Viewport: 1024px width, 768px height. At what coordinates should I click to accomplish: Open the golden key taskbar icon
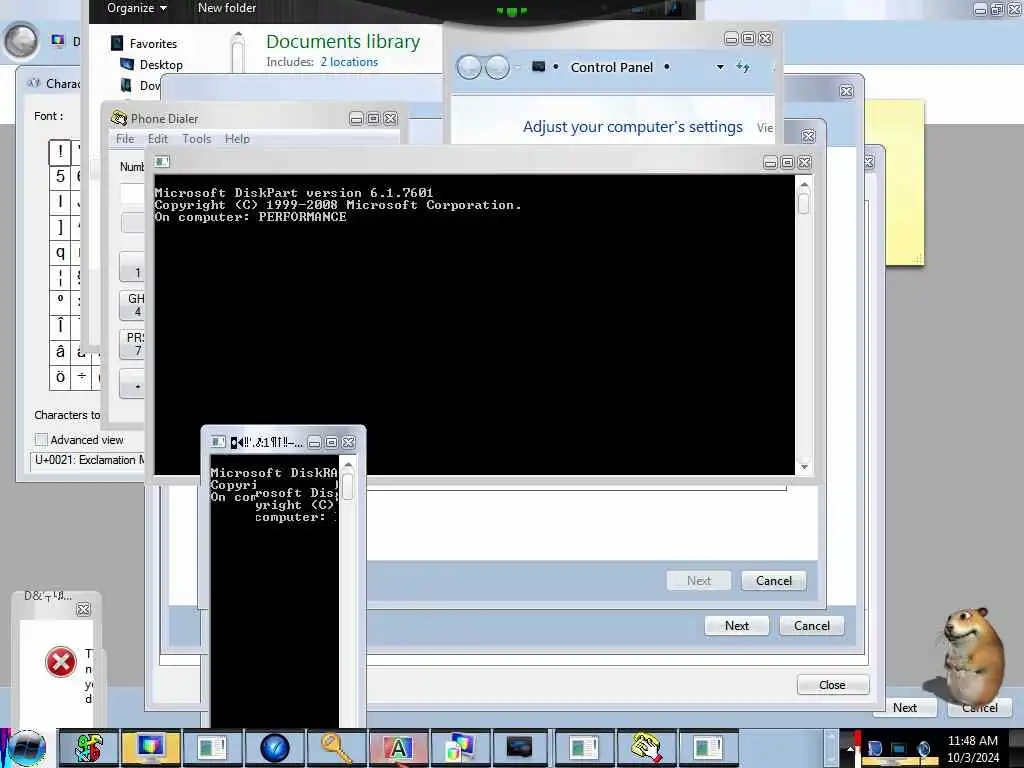click(336, 748)
